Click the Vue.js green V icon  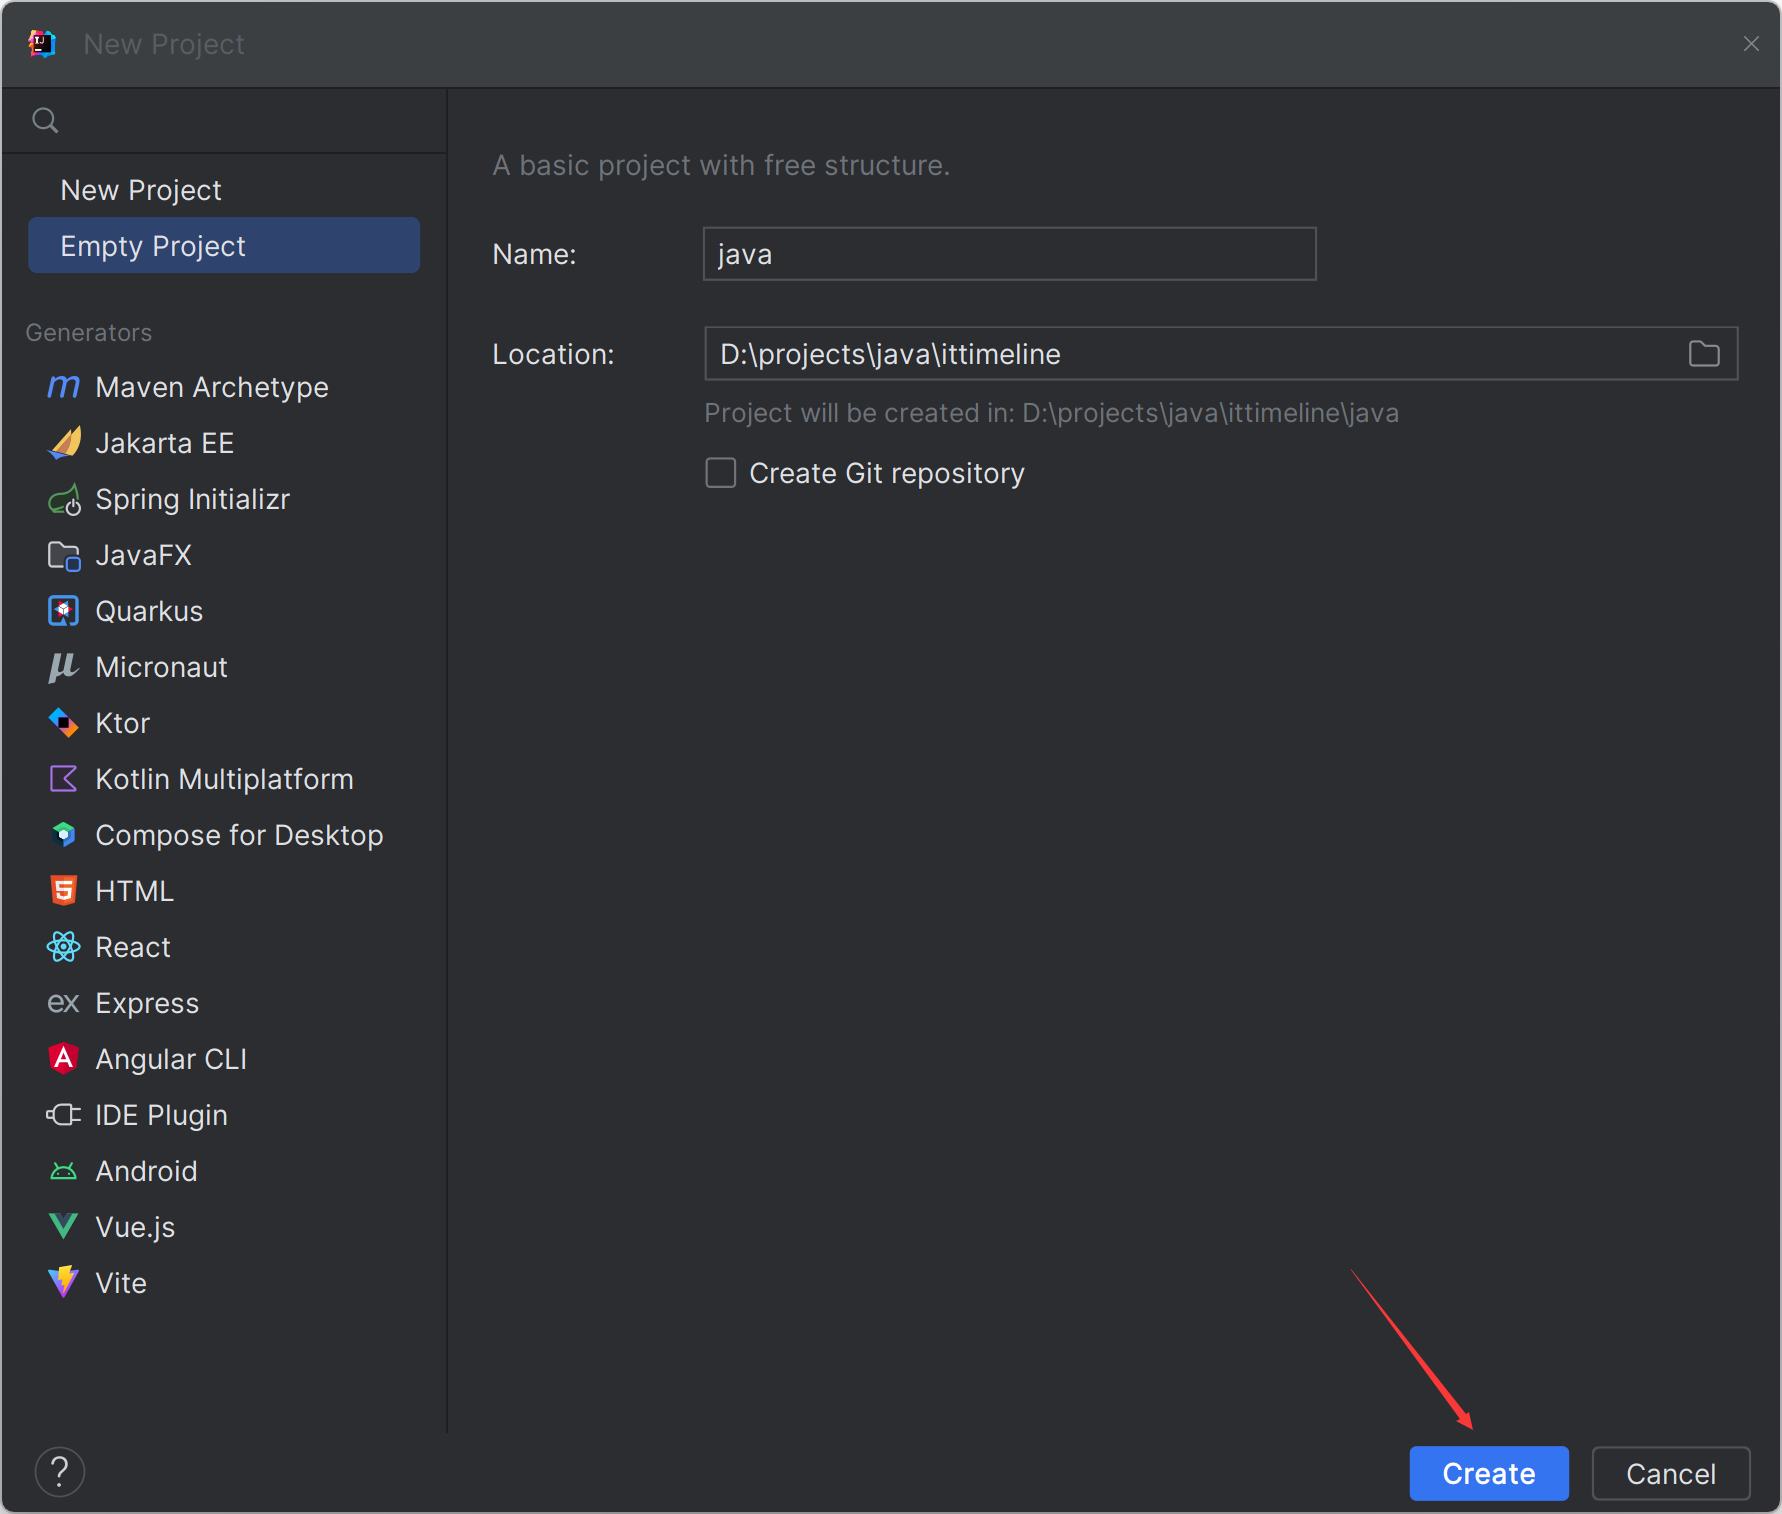[x=64, y=1227]
